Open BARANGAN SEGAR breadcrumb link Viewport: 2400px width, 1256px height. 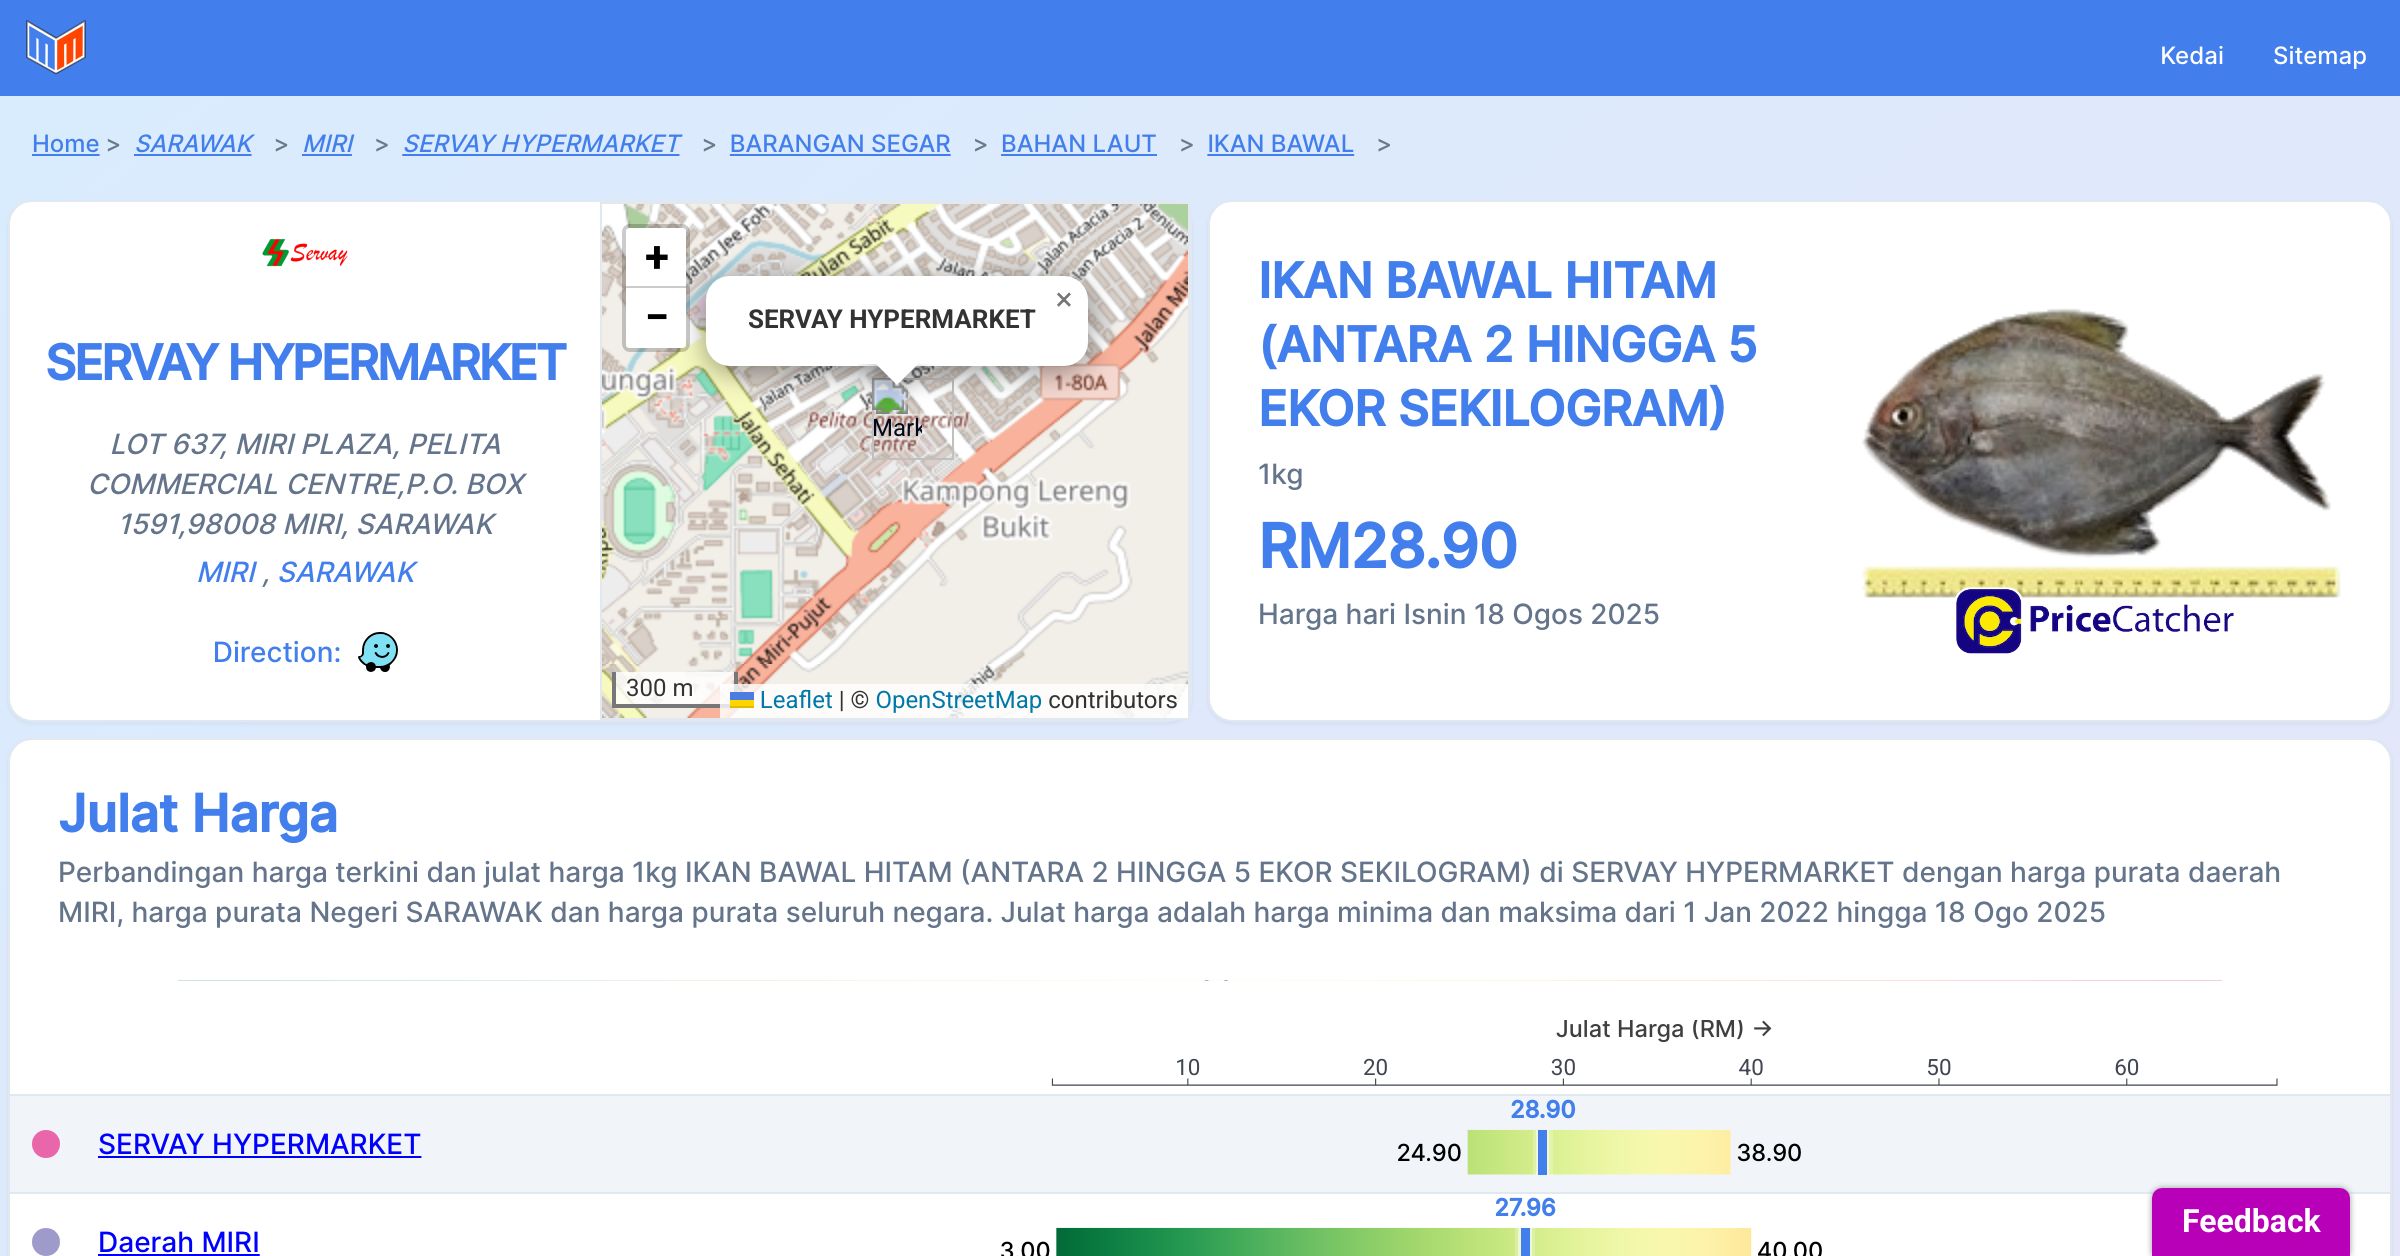840,144
